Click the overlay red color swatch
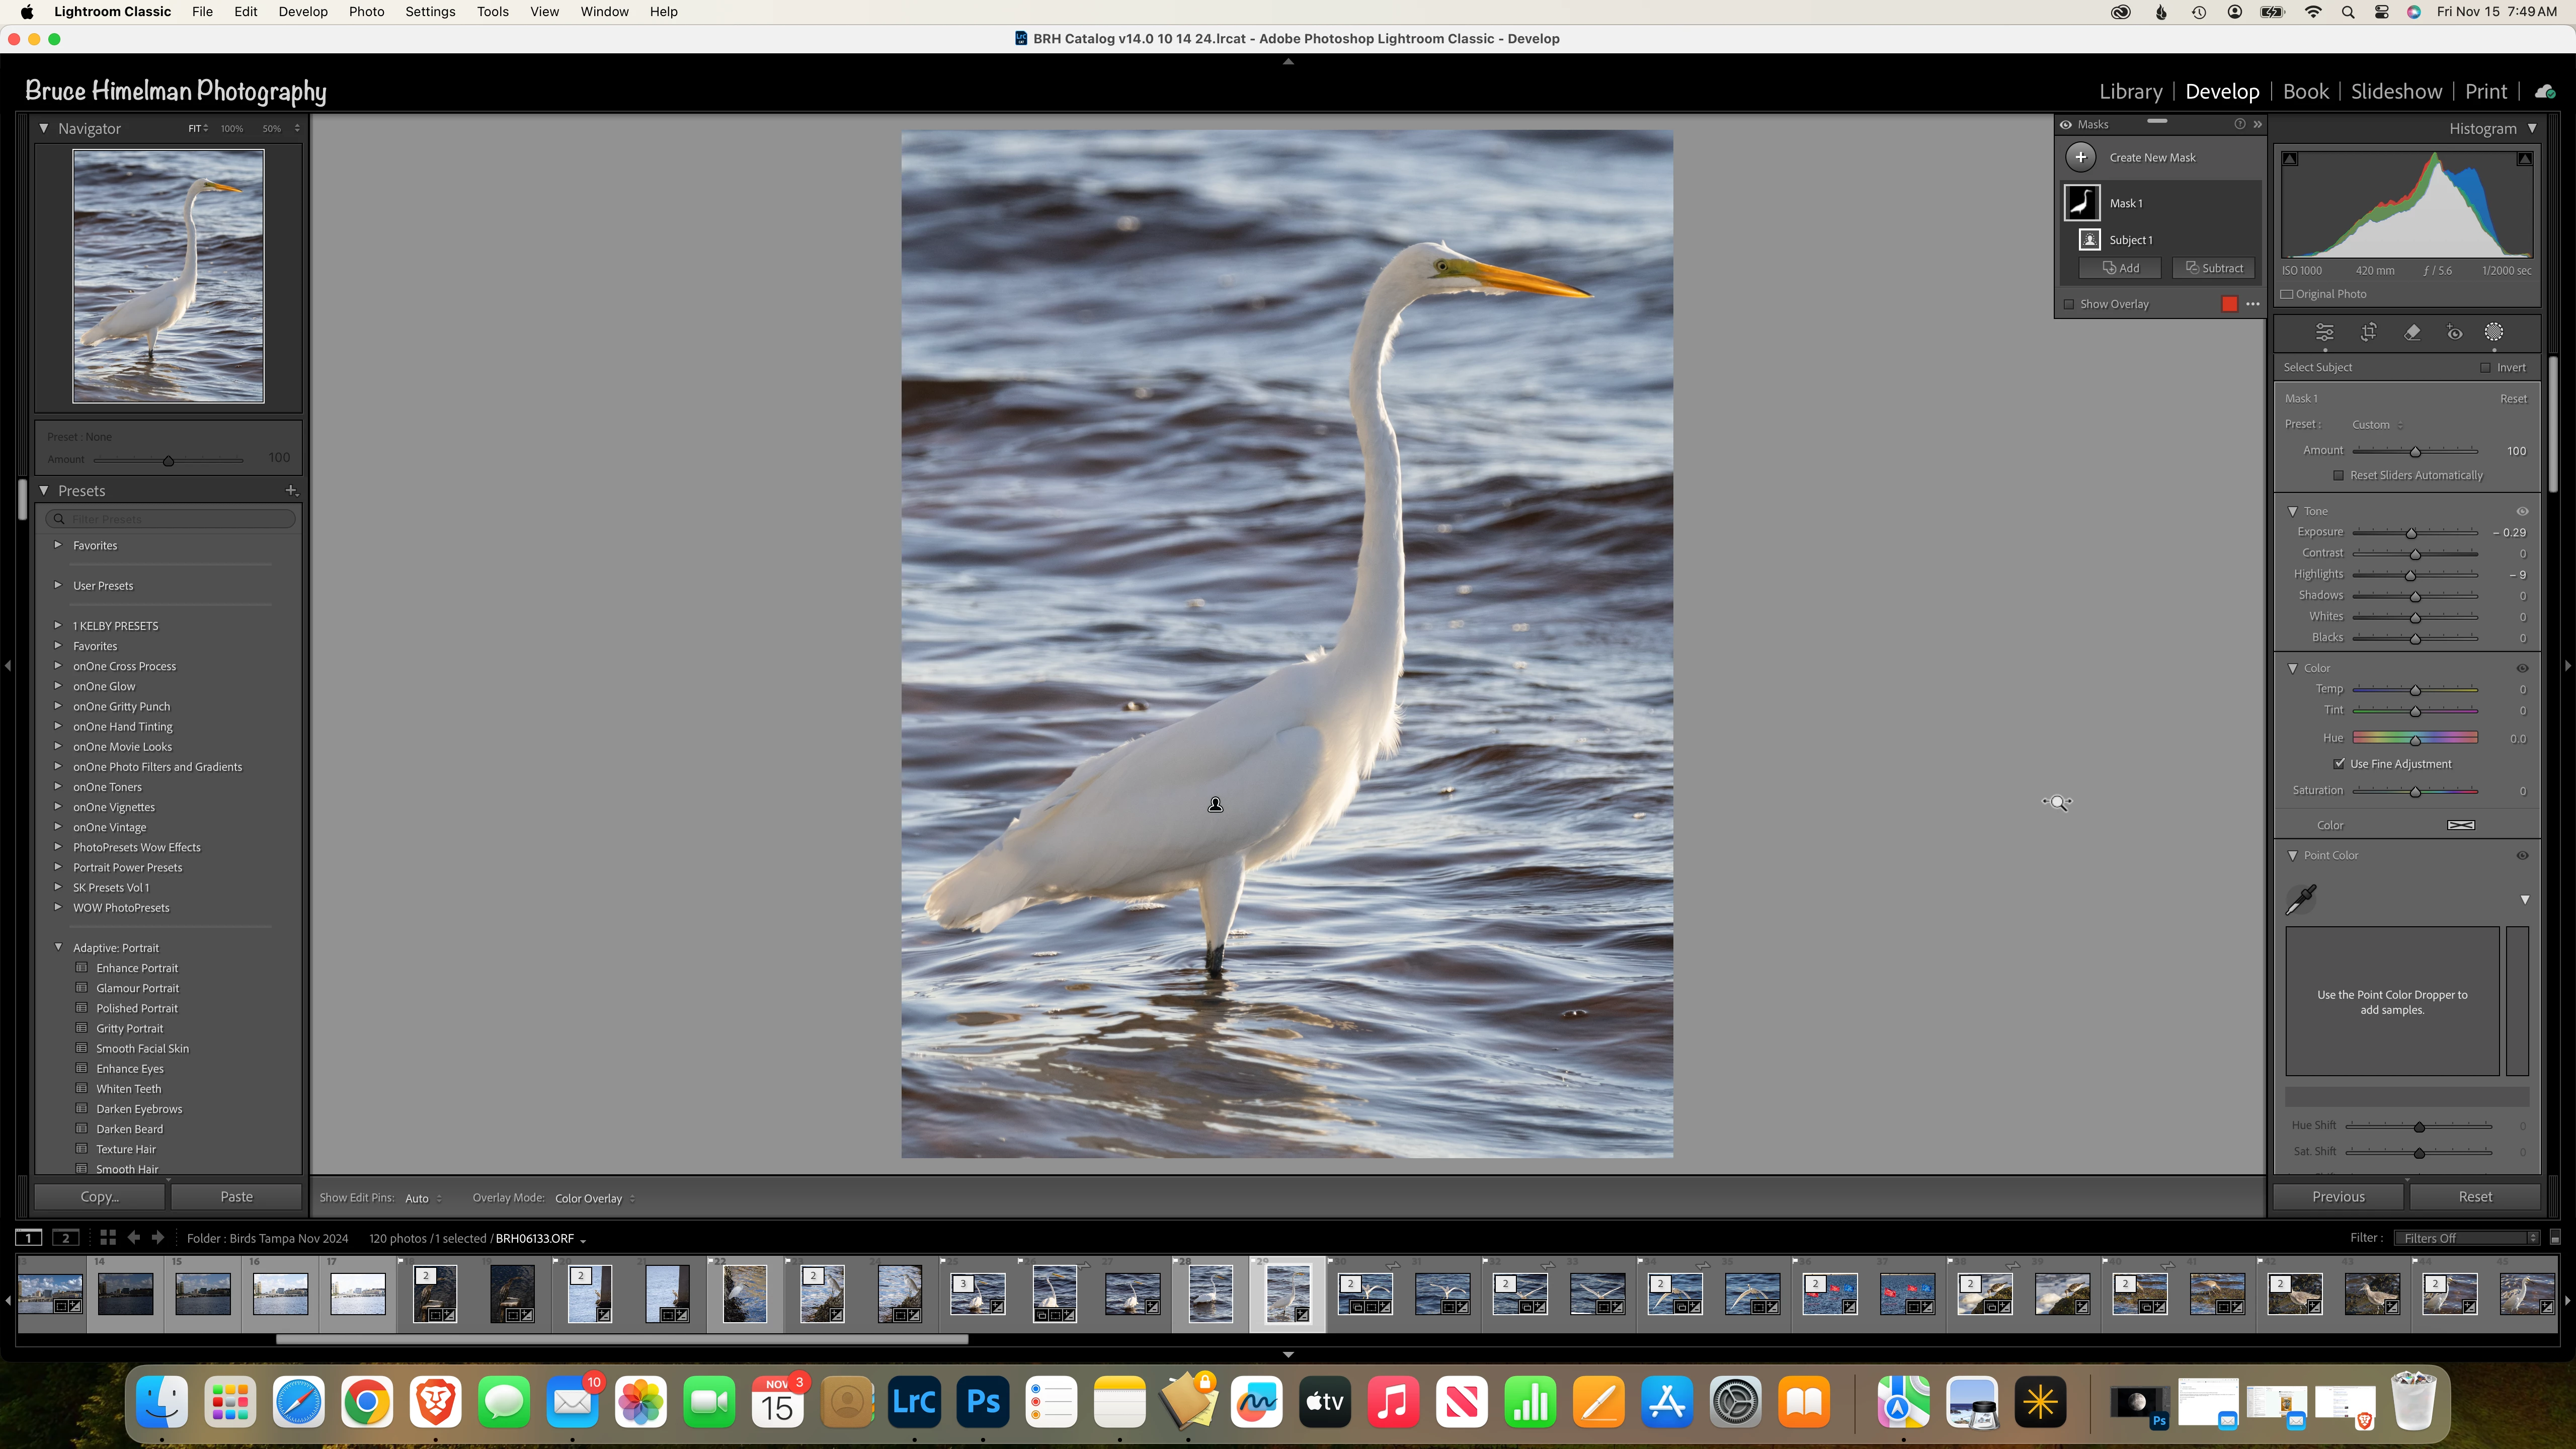The image size is (2576, 1449). point(2229,304)
